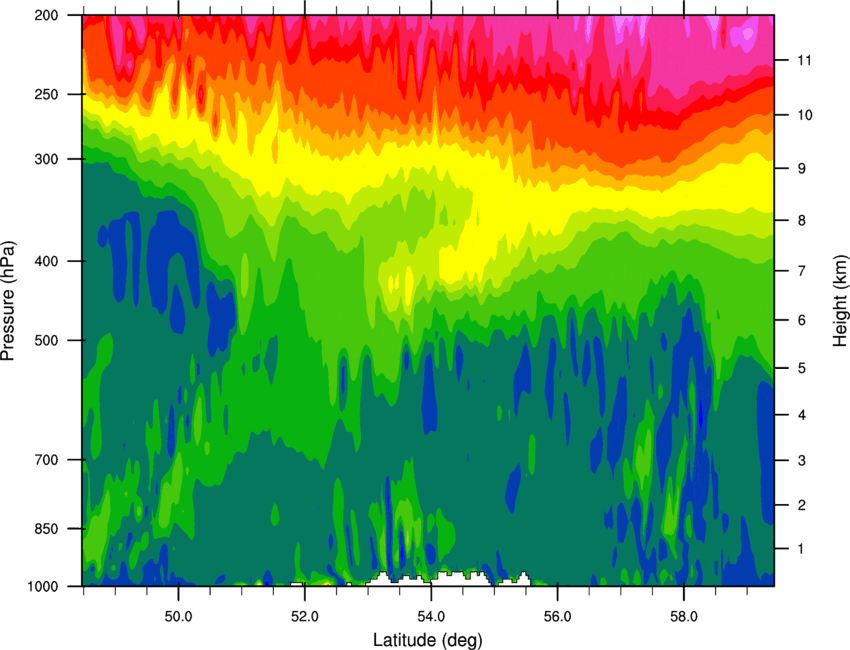850x650 pixels.
Task: Click the 1000 pressure tick label
Action: pos(42,586)
